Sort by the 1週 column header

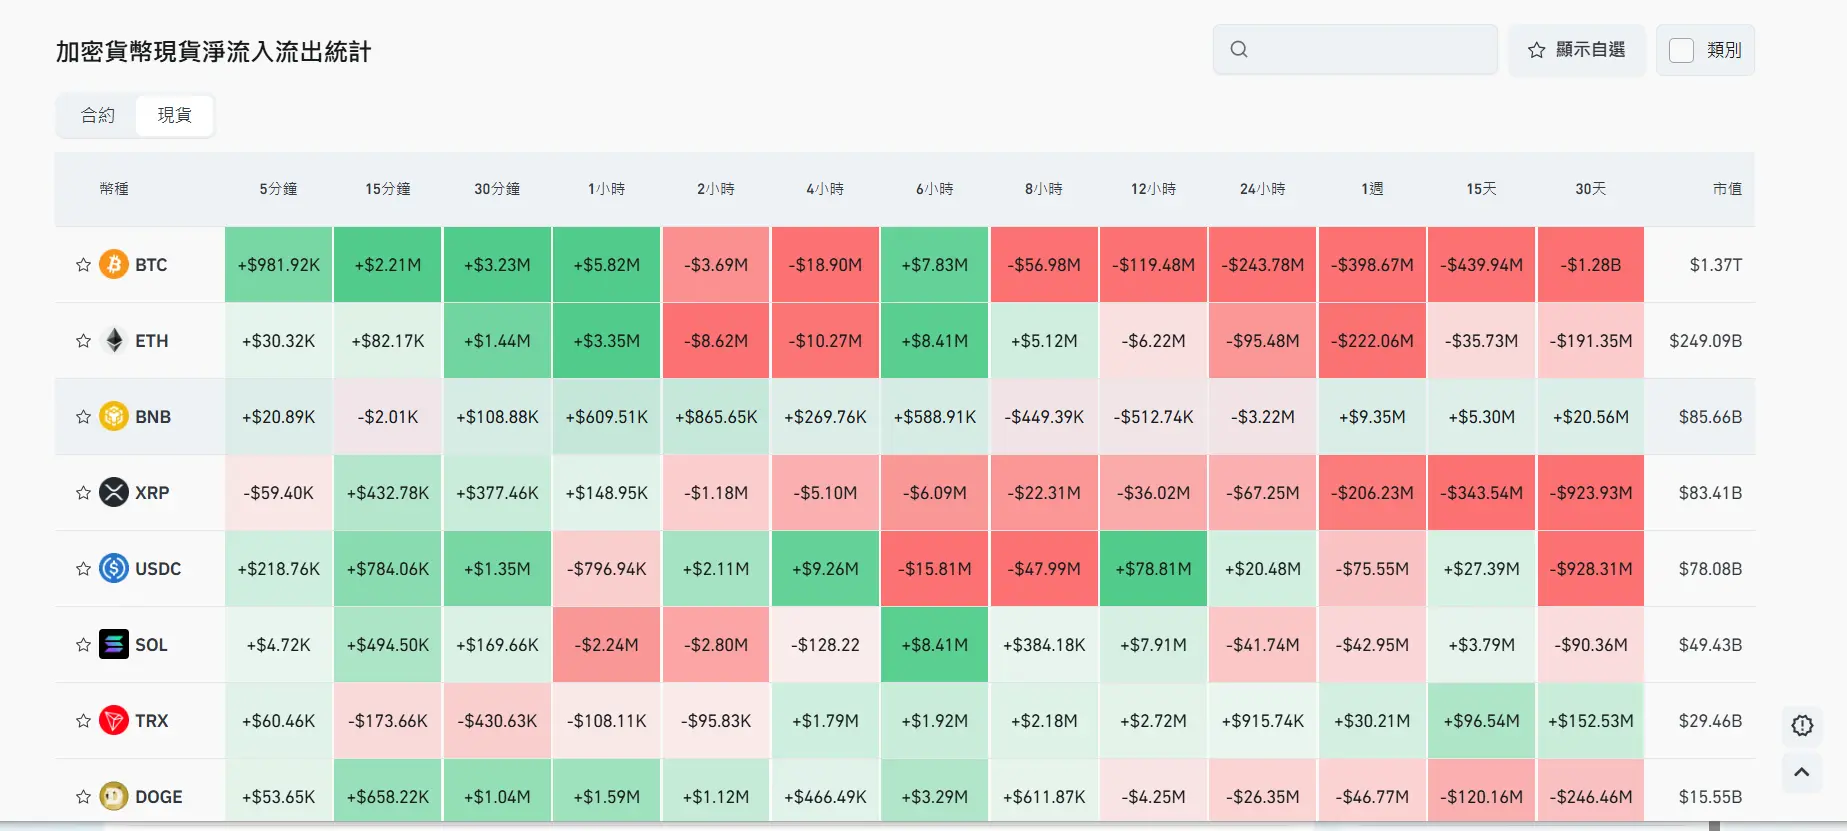point(1372,189)
